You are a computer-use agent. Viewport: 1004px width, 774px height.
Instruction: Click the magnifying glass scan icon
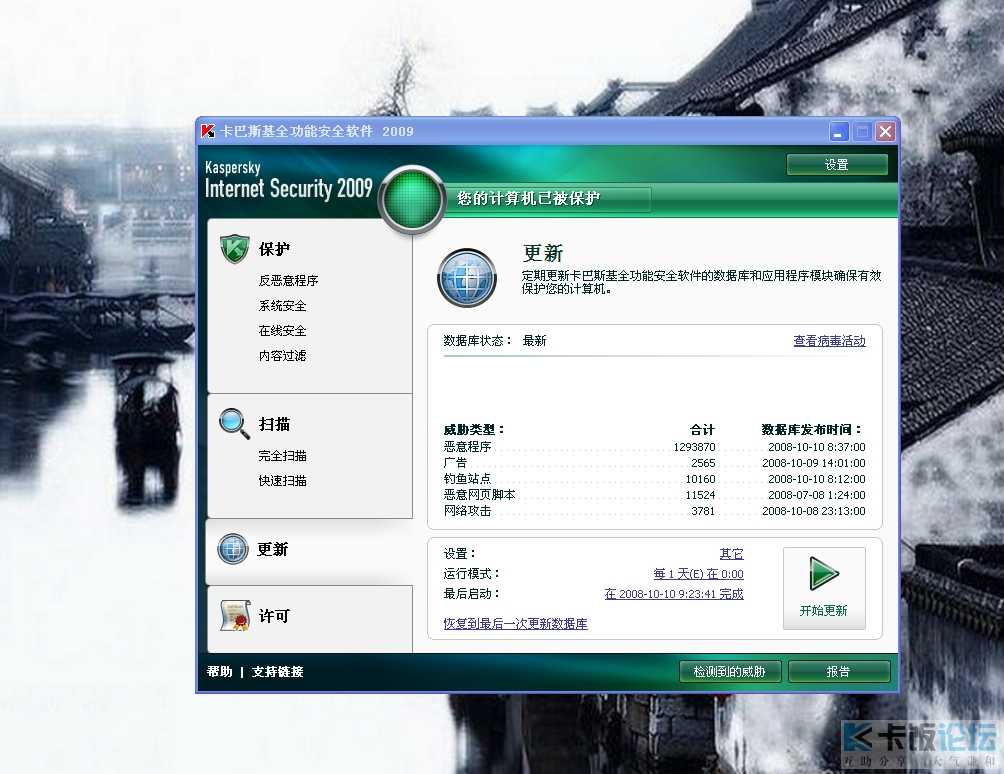(x=234, y=424)
